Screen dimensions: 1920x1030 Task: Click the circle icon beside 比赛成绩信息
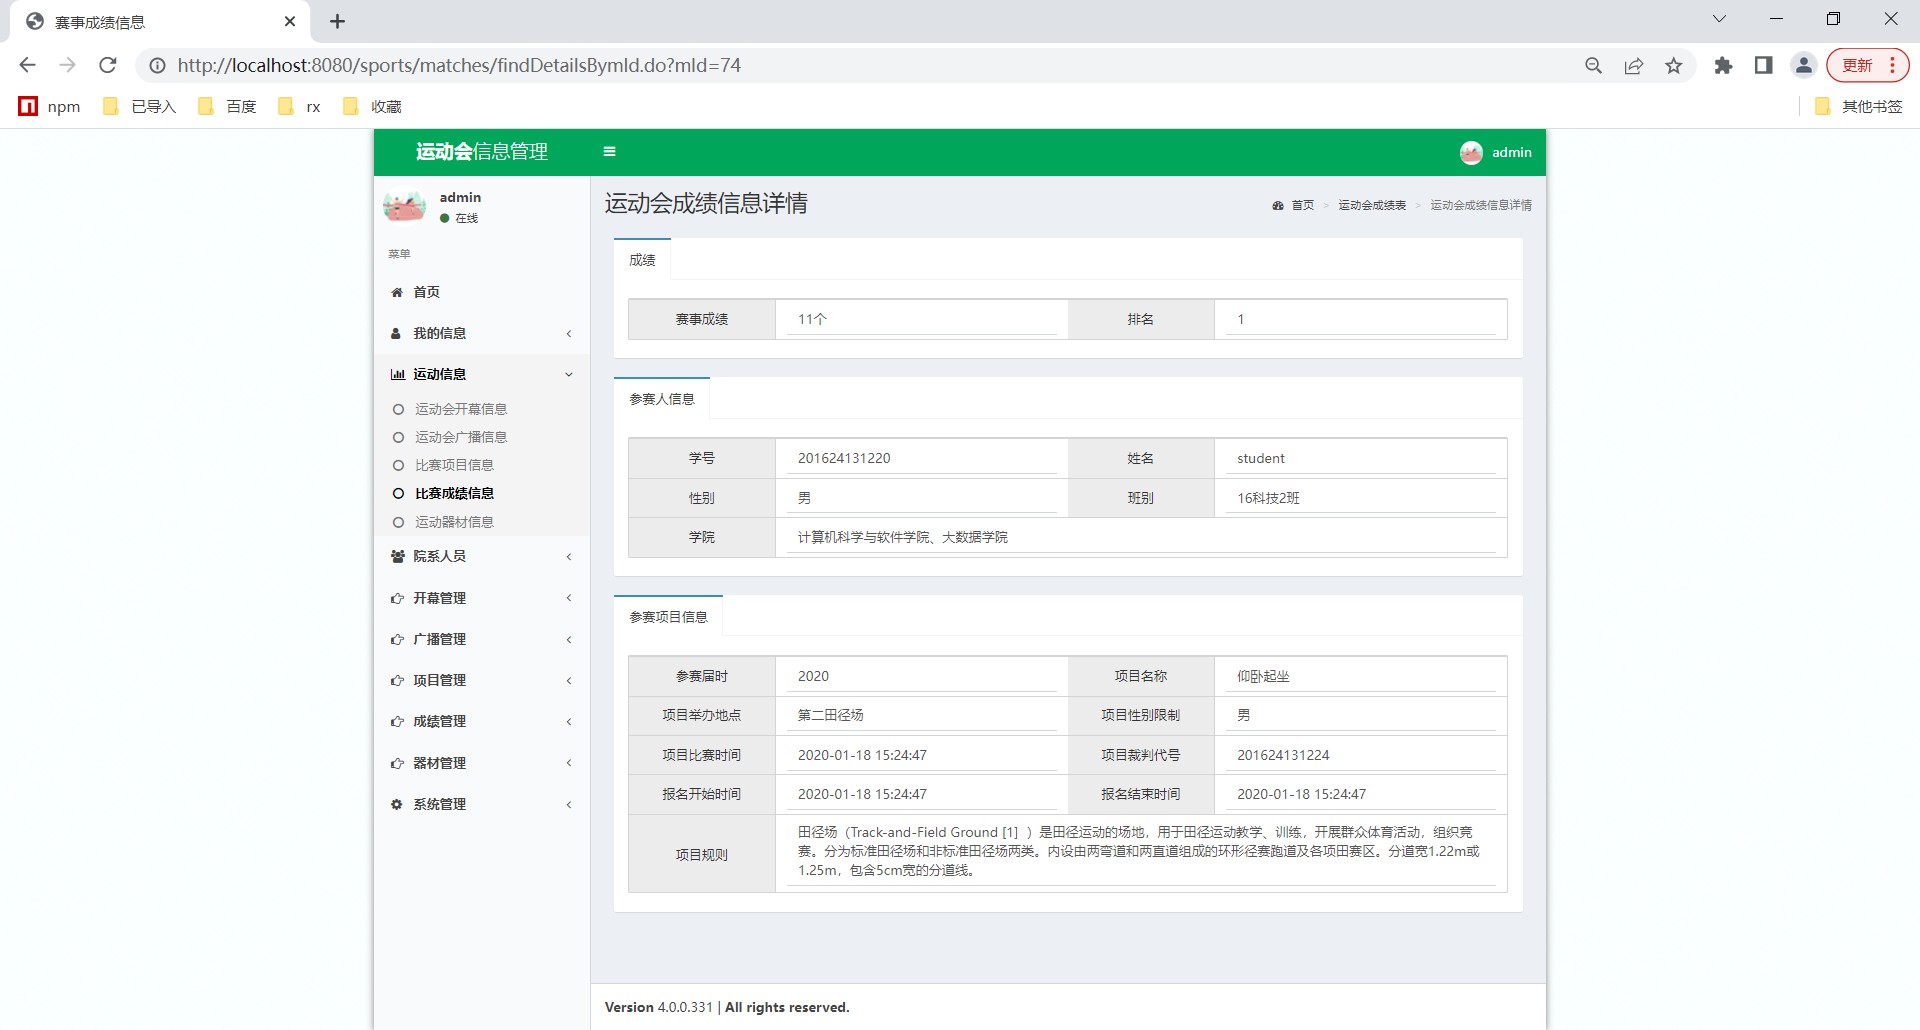point(398,493)
